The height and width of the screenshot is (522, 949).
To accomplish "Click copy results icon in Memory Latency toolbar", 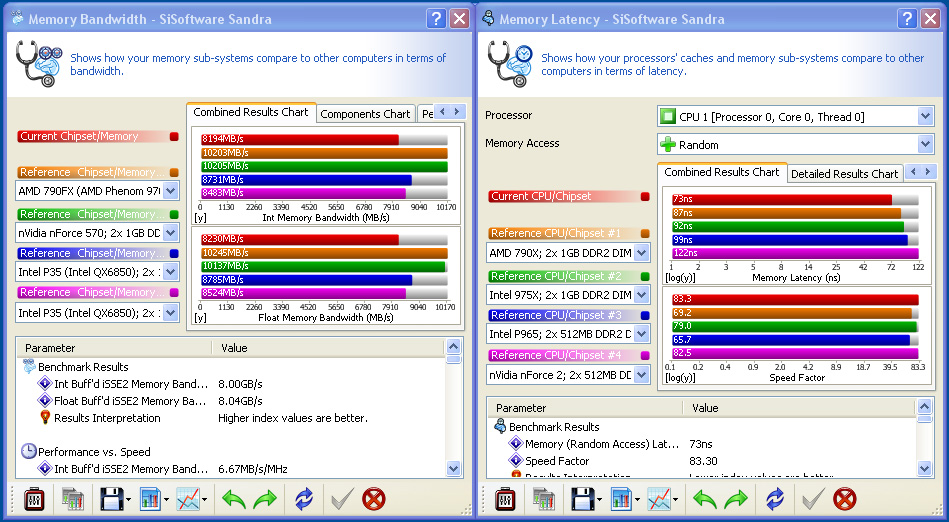I will point(543,499).
